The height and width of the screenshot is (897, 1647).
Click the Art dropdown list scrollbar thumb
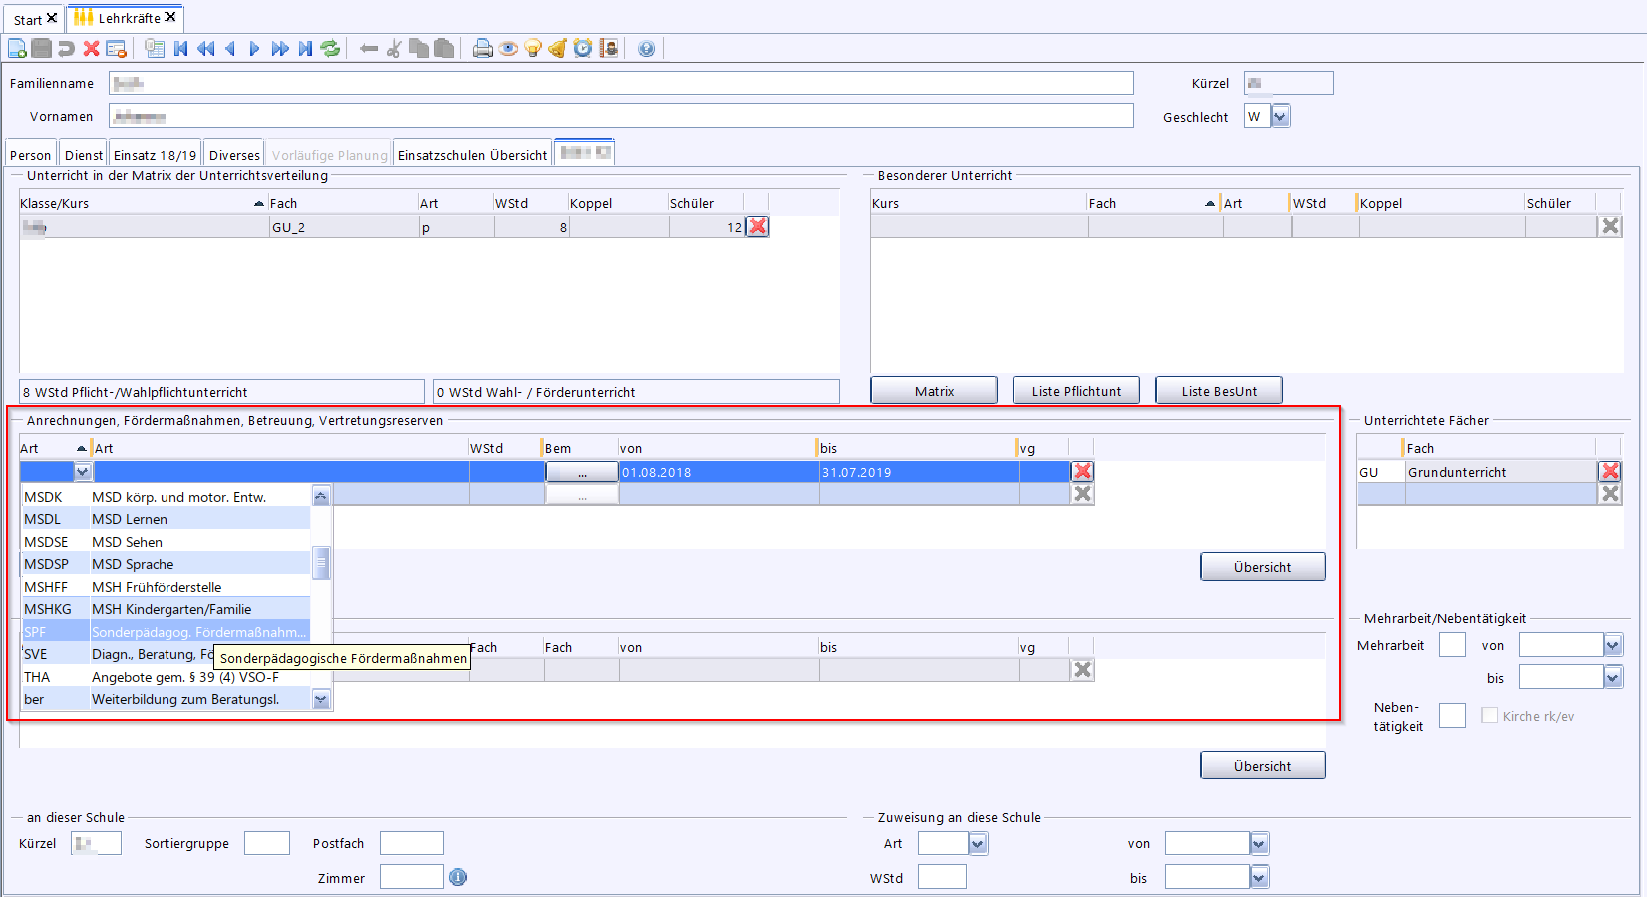pos(321,563)
